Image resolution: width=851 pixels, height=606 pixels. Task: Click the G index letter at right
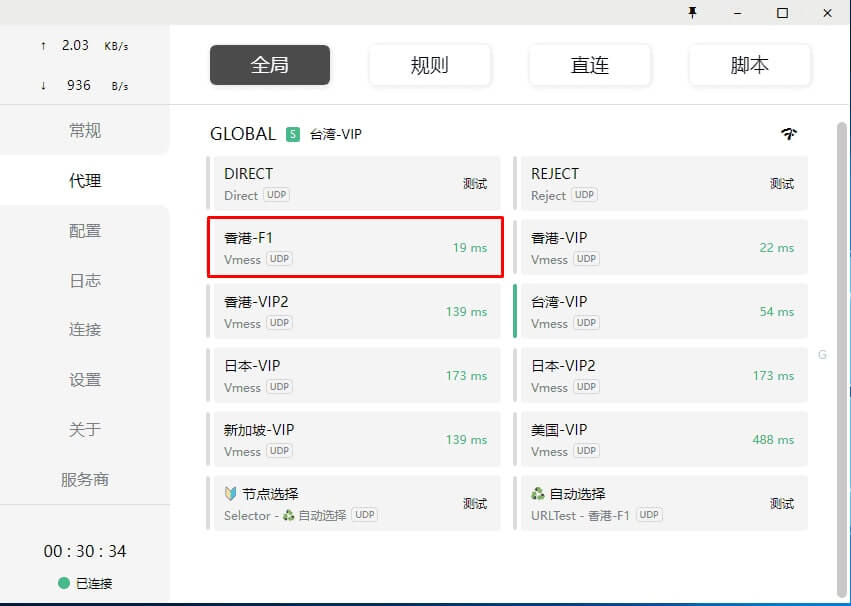click(x=822, y=355)
